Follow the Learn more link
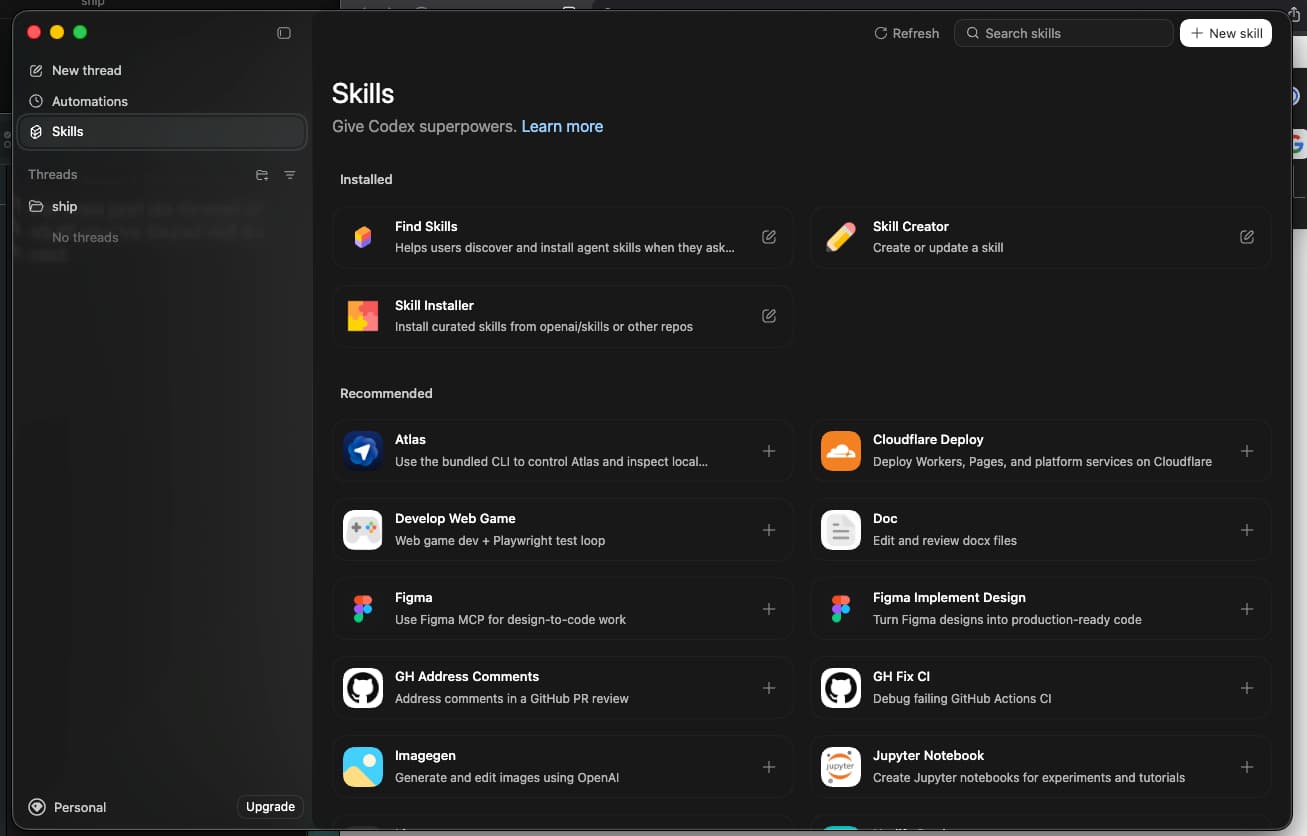 click(x=562, y=127)
